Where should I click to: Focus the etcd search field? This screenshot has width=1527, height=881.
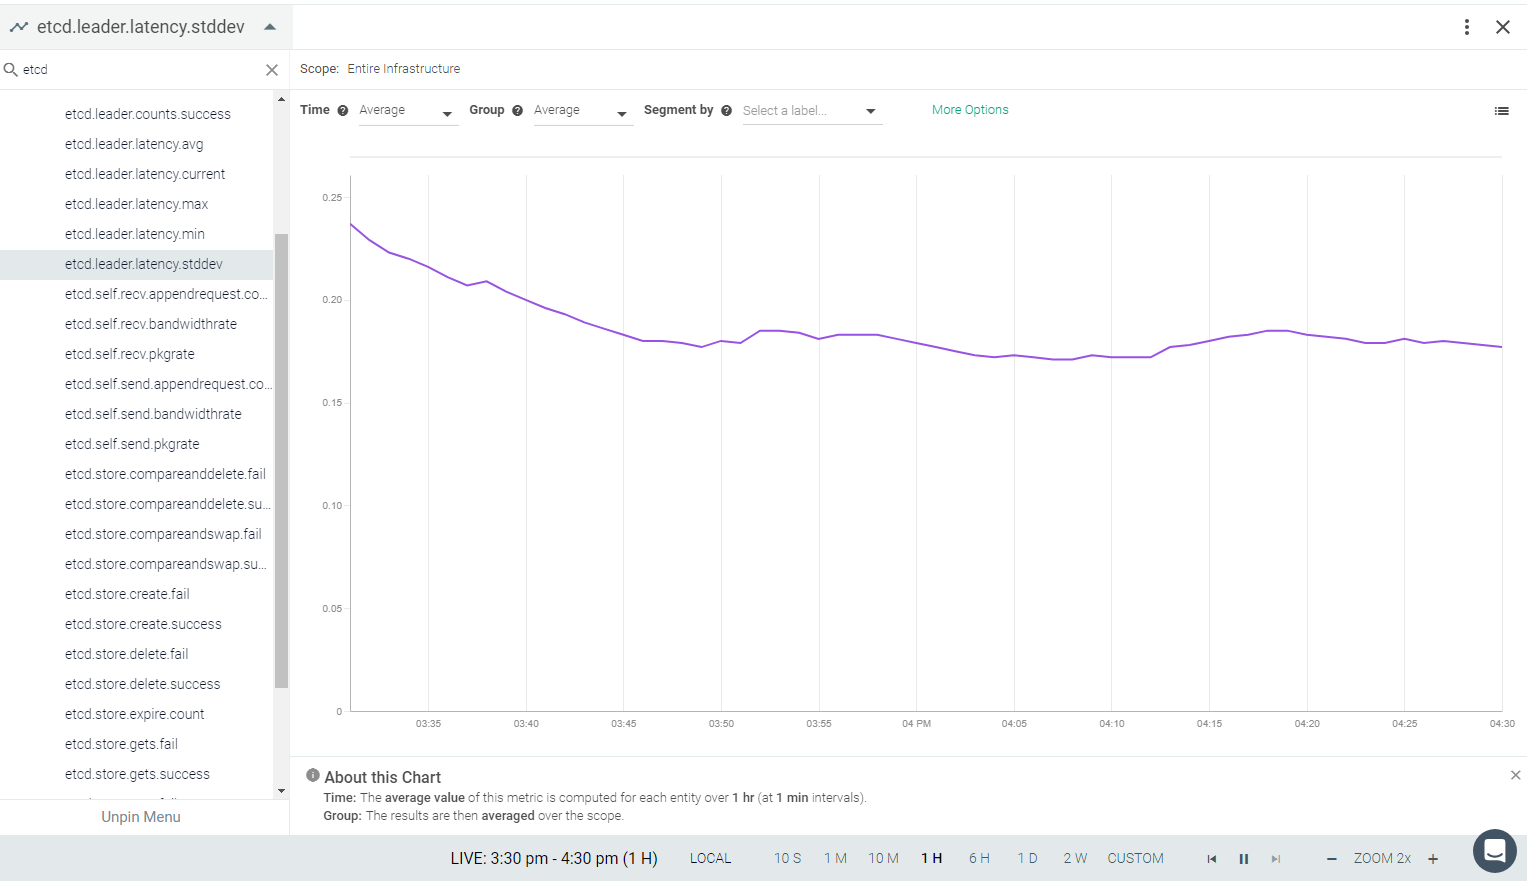(140, 69)
